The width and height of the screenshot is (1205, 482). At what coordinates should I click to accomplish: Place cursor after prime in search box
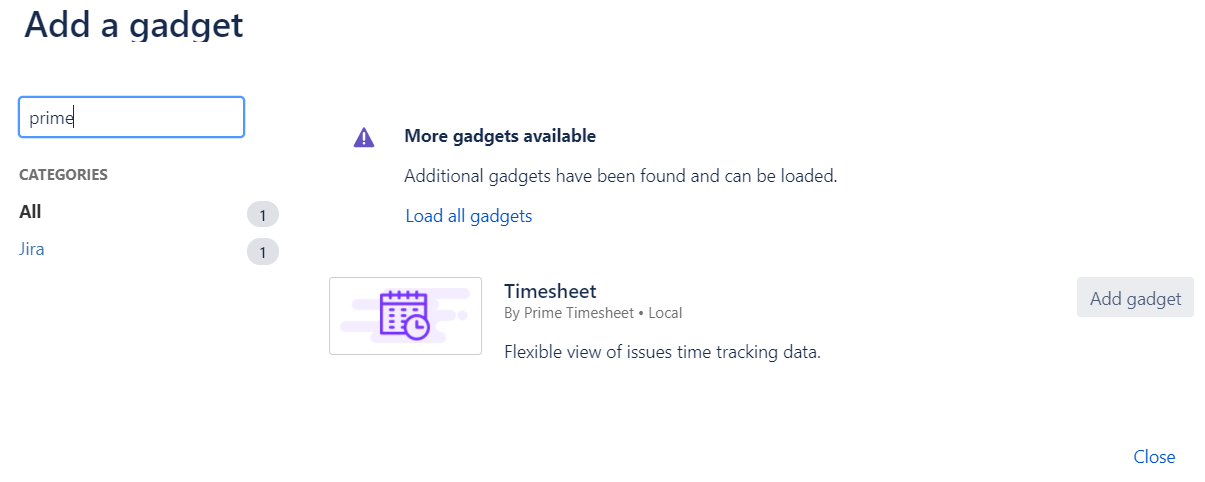point(76,117)
